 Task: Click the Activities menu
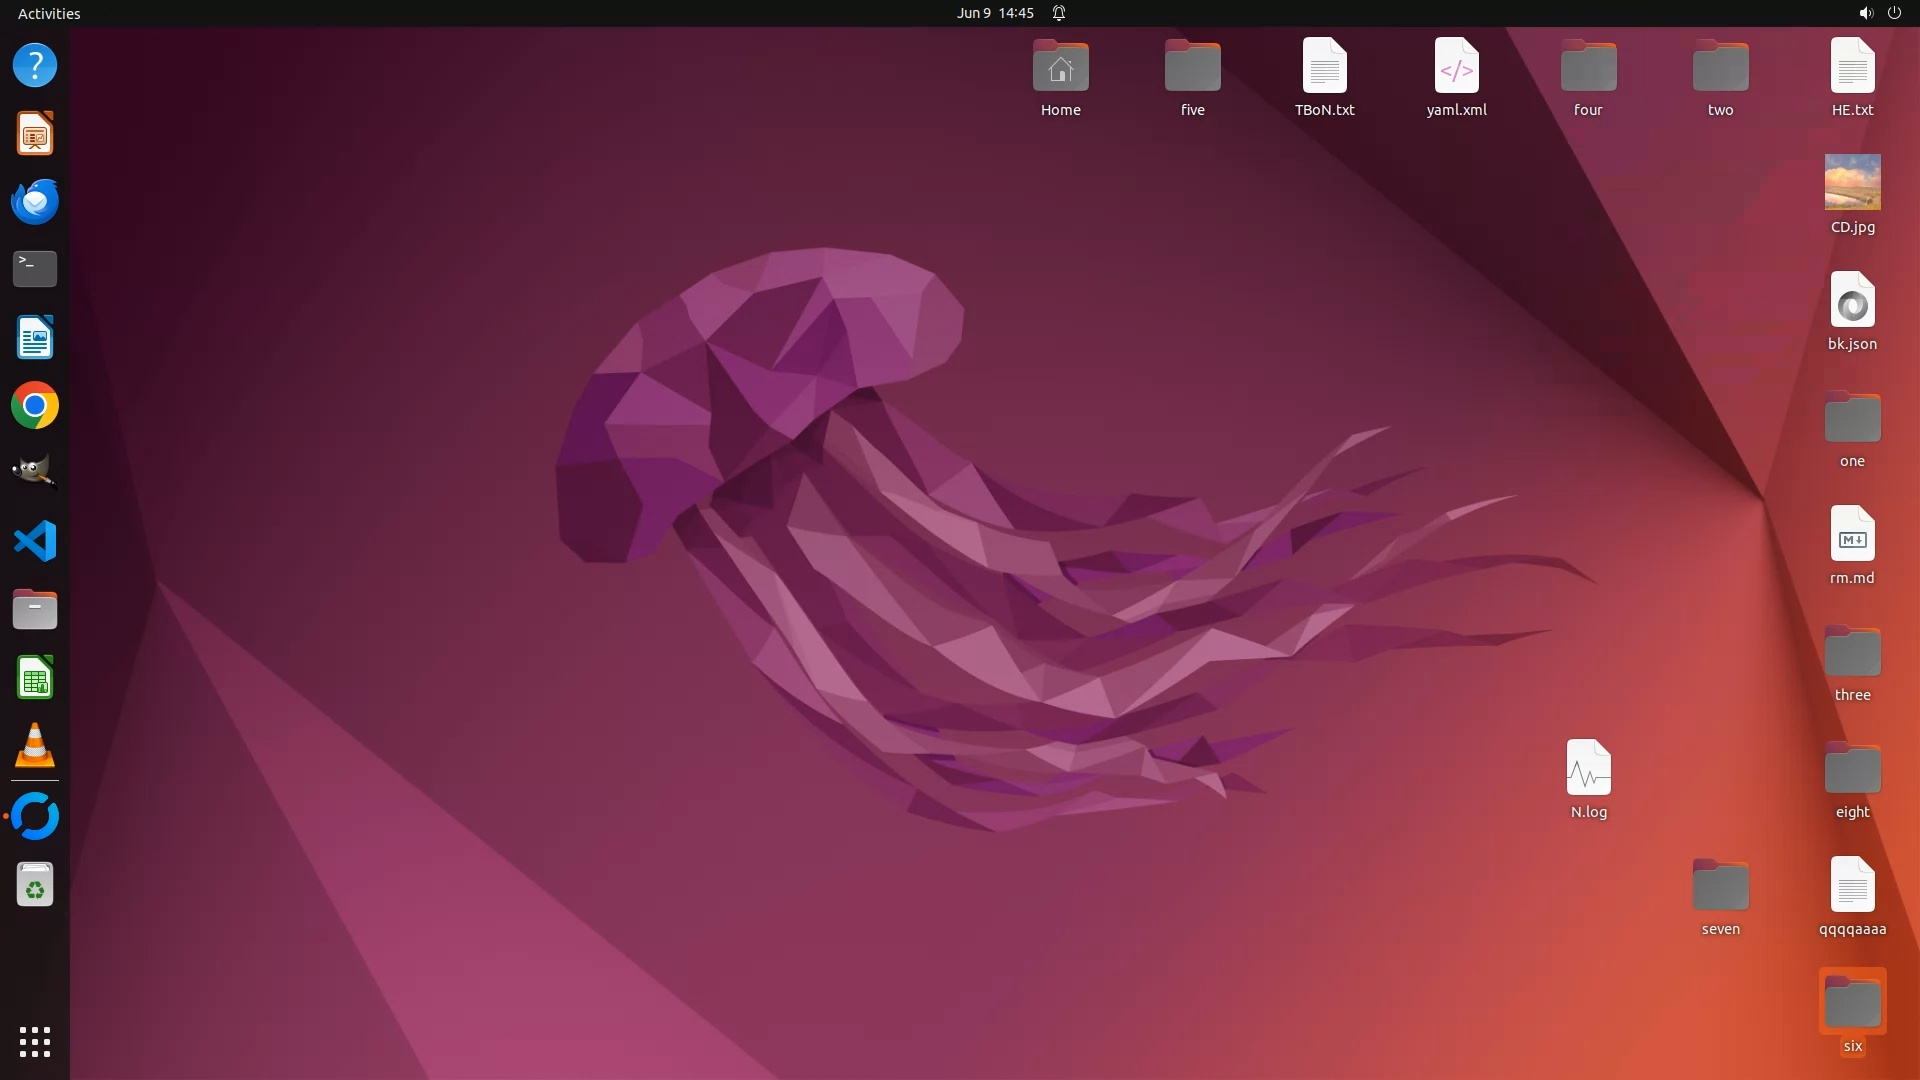click(x=49, y=13)
